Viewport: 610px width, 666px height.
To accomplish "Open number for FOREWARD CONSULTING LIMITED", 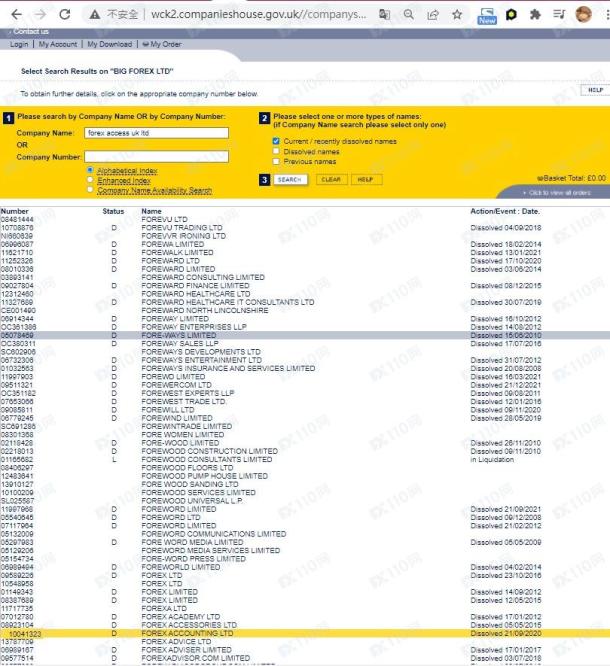I will pos(17,277).
